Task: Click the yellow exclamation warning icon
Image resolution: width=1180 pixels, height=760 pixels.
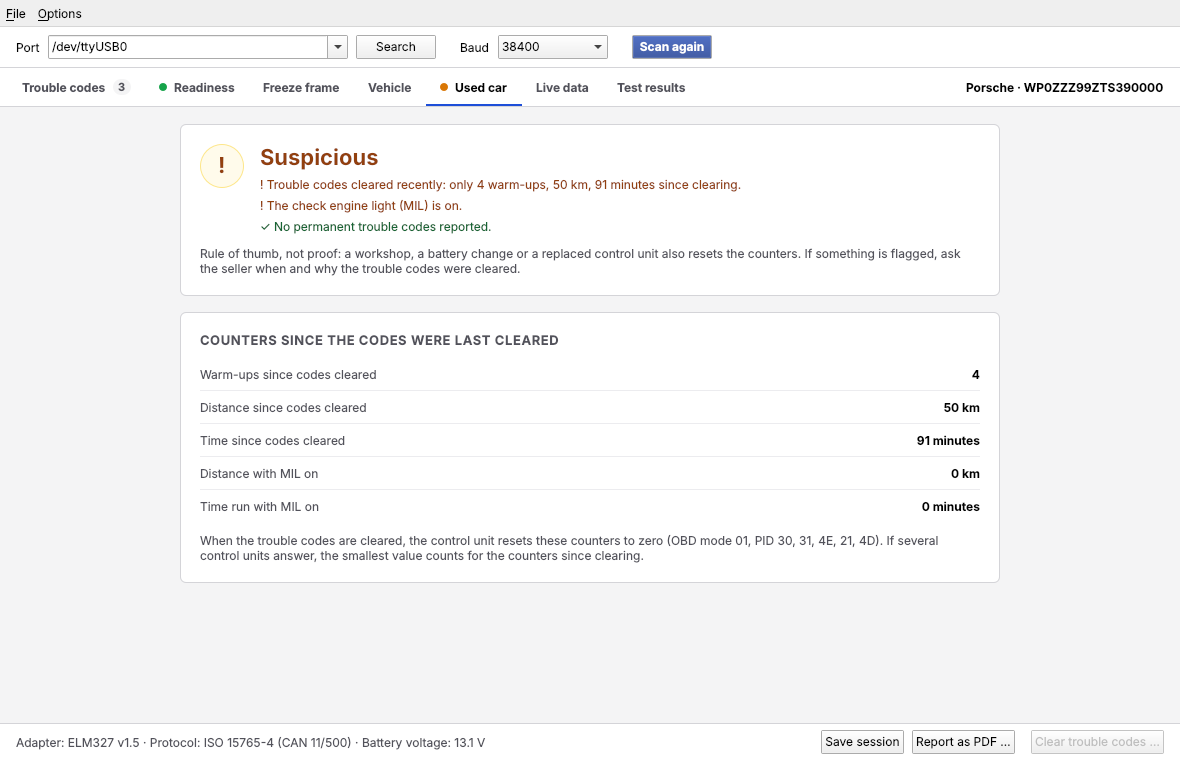Action: pyautogui.click(x=221, y=166)
